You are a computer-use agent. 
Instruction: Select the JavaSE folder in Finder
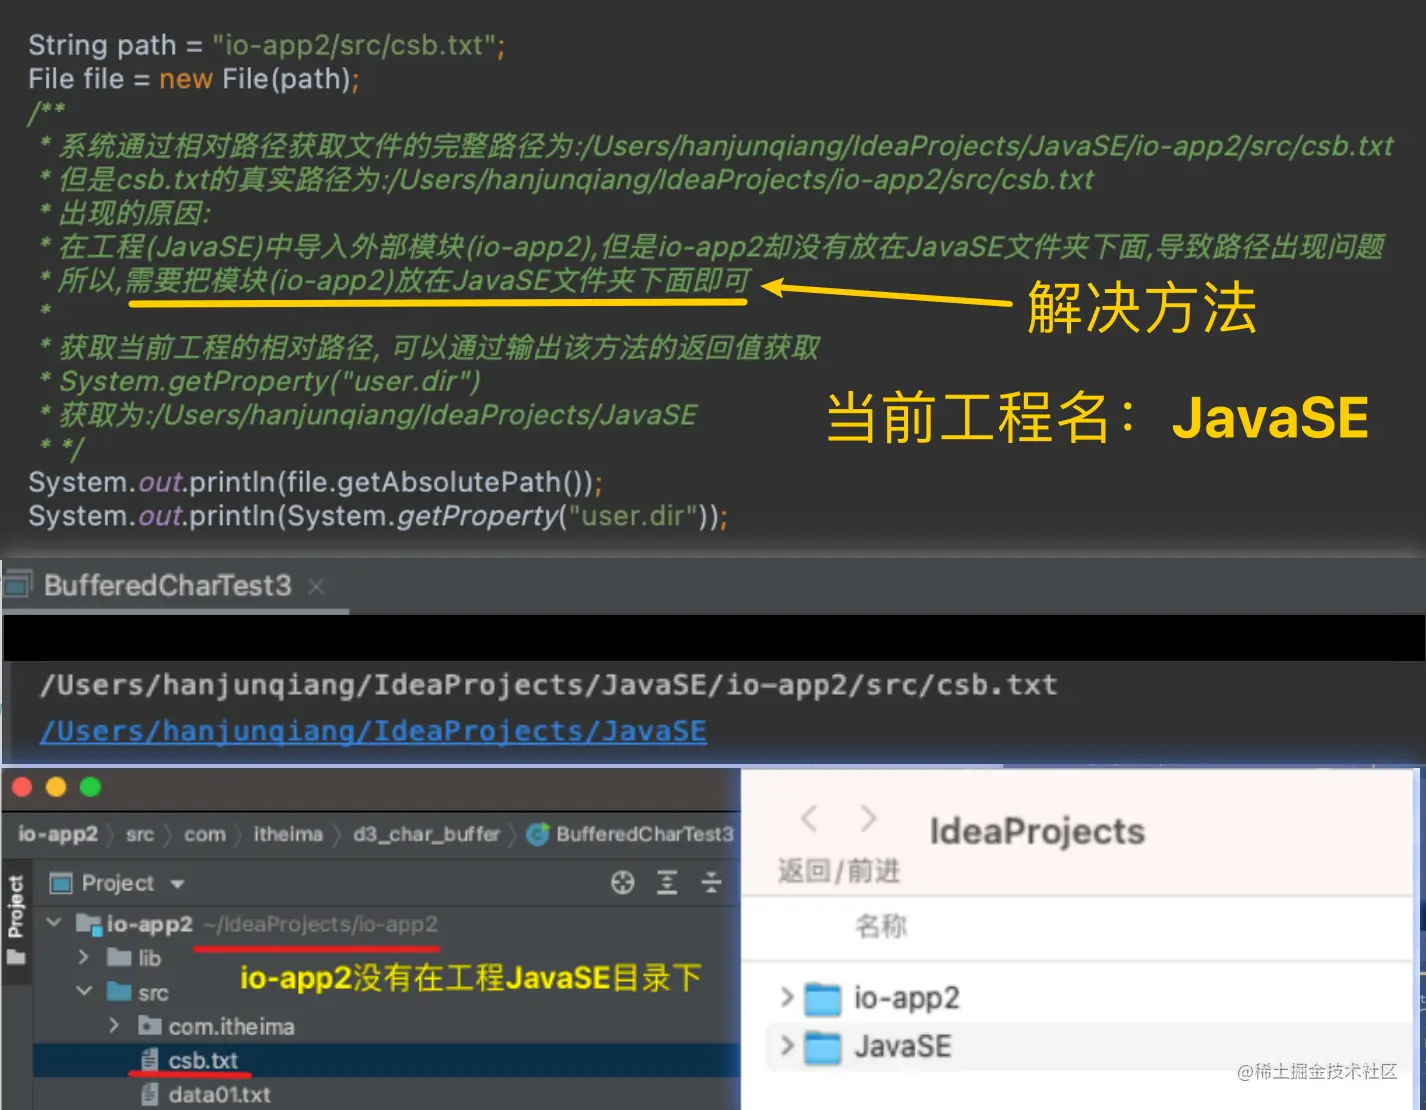coord(903,1046)
